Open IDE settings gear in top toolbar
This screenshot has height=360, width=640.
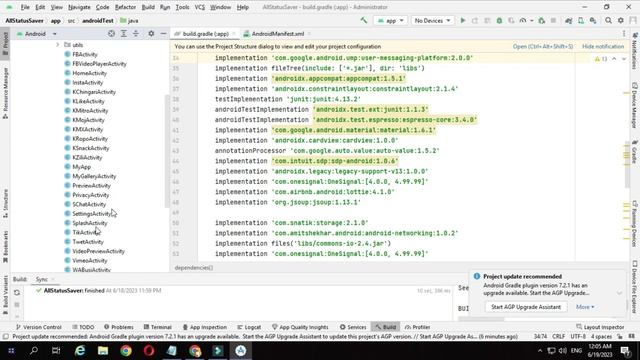coord(620,20)
